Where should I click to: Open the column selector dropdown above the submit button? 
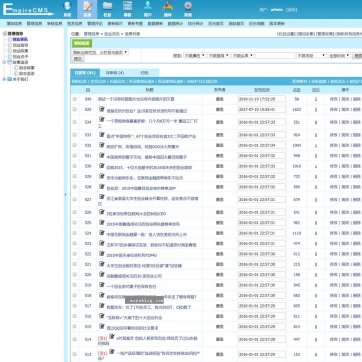pyautogui.click(x=100, y=52)
